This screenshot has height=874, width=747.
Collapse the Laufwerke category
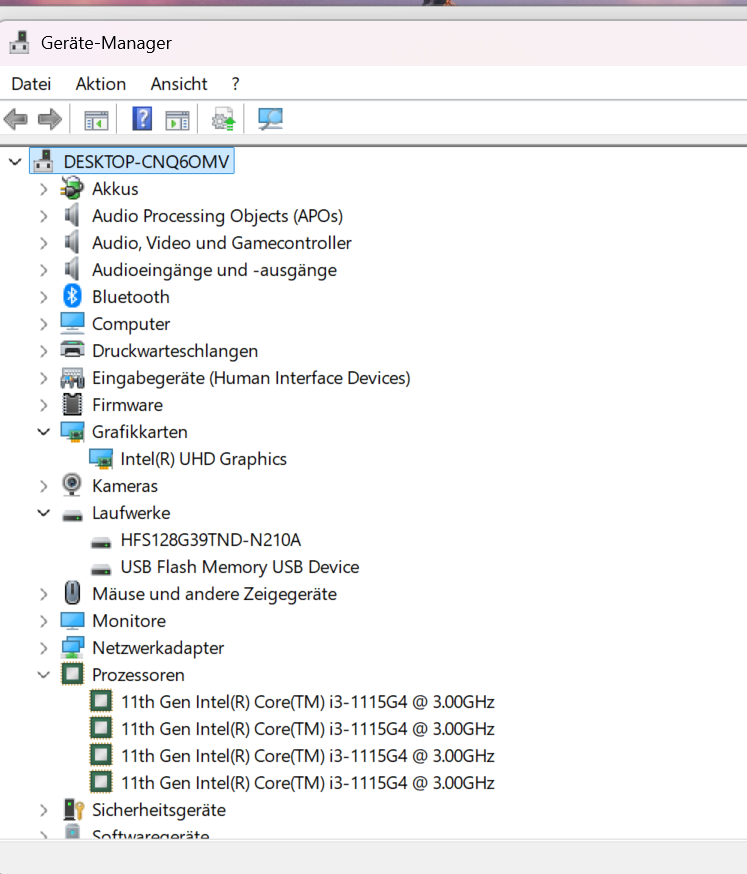point(43,513)
